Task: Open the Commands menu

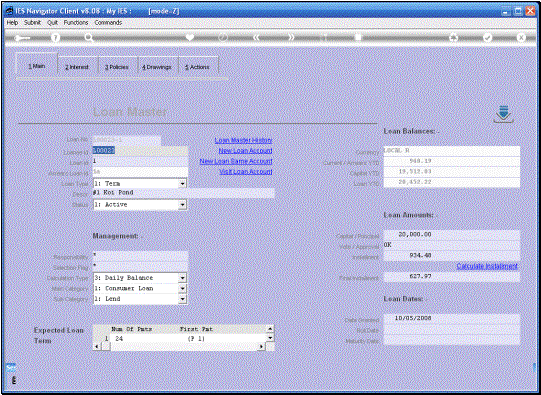Action: (x=108, y=22)
